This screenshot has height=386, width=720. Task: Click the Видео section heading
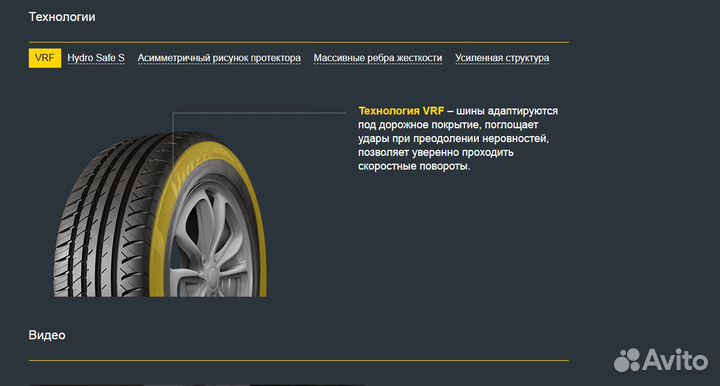click(x=47, y=335)
